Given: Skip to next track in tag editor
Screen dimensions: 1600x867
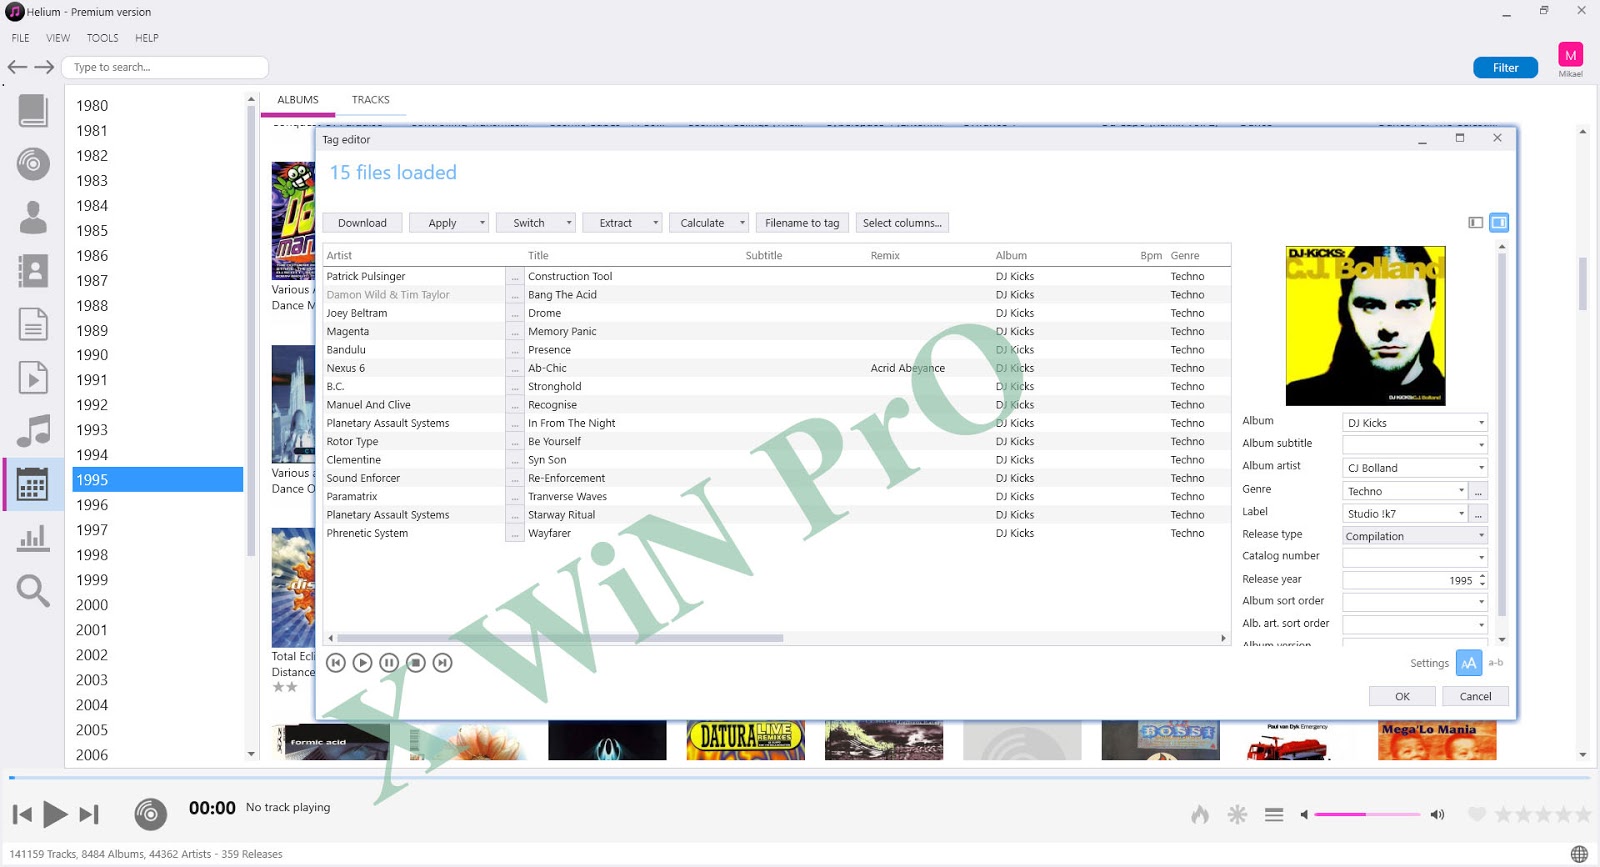Looking at the screenshot, I should click(x=442, y=662).
